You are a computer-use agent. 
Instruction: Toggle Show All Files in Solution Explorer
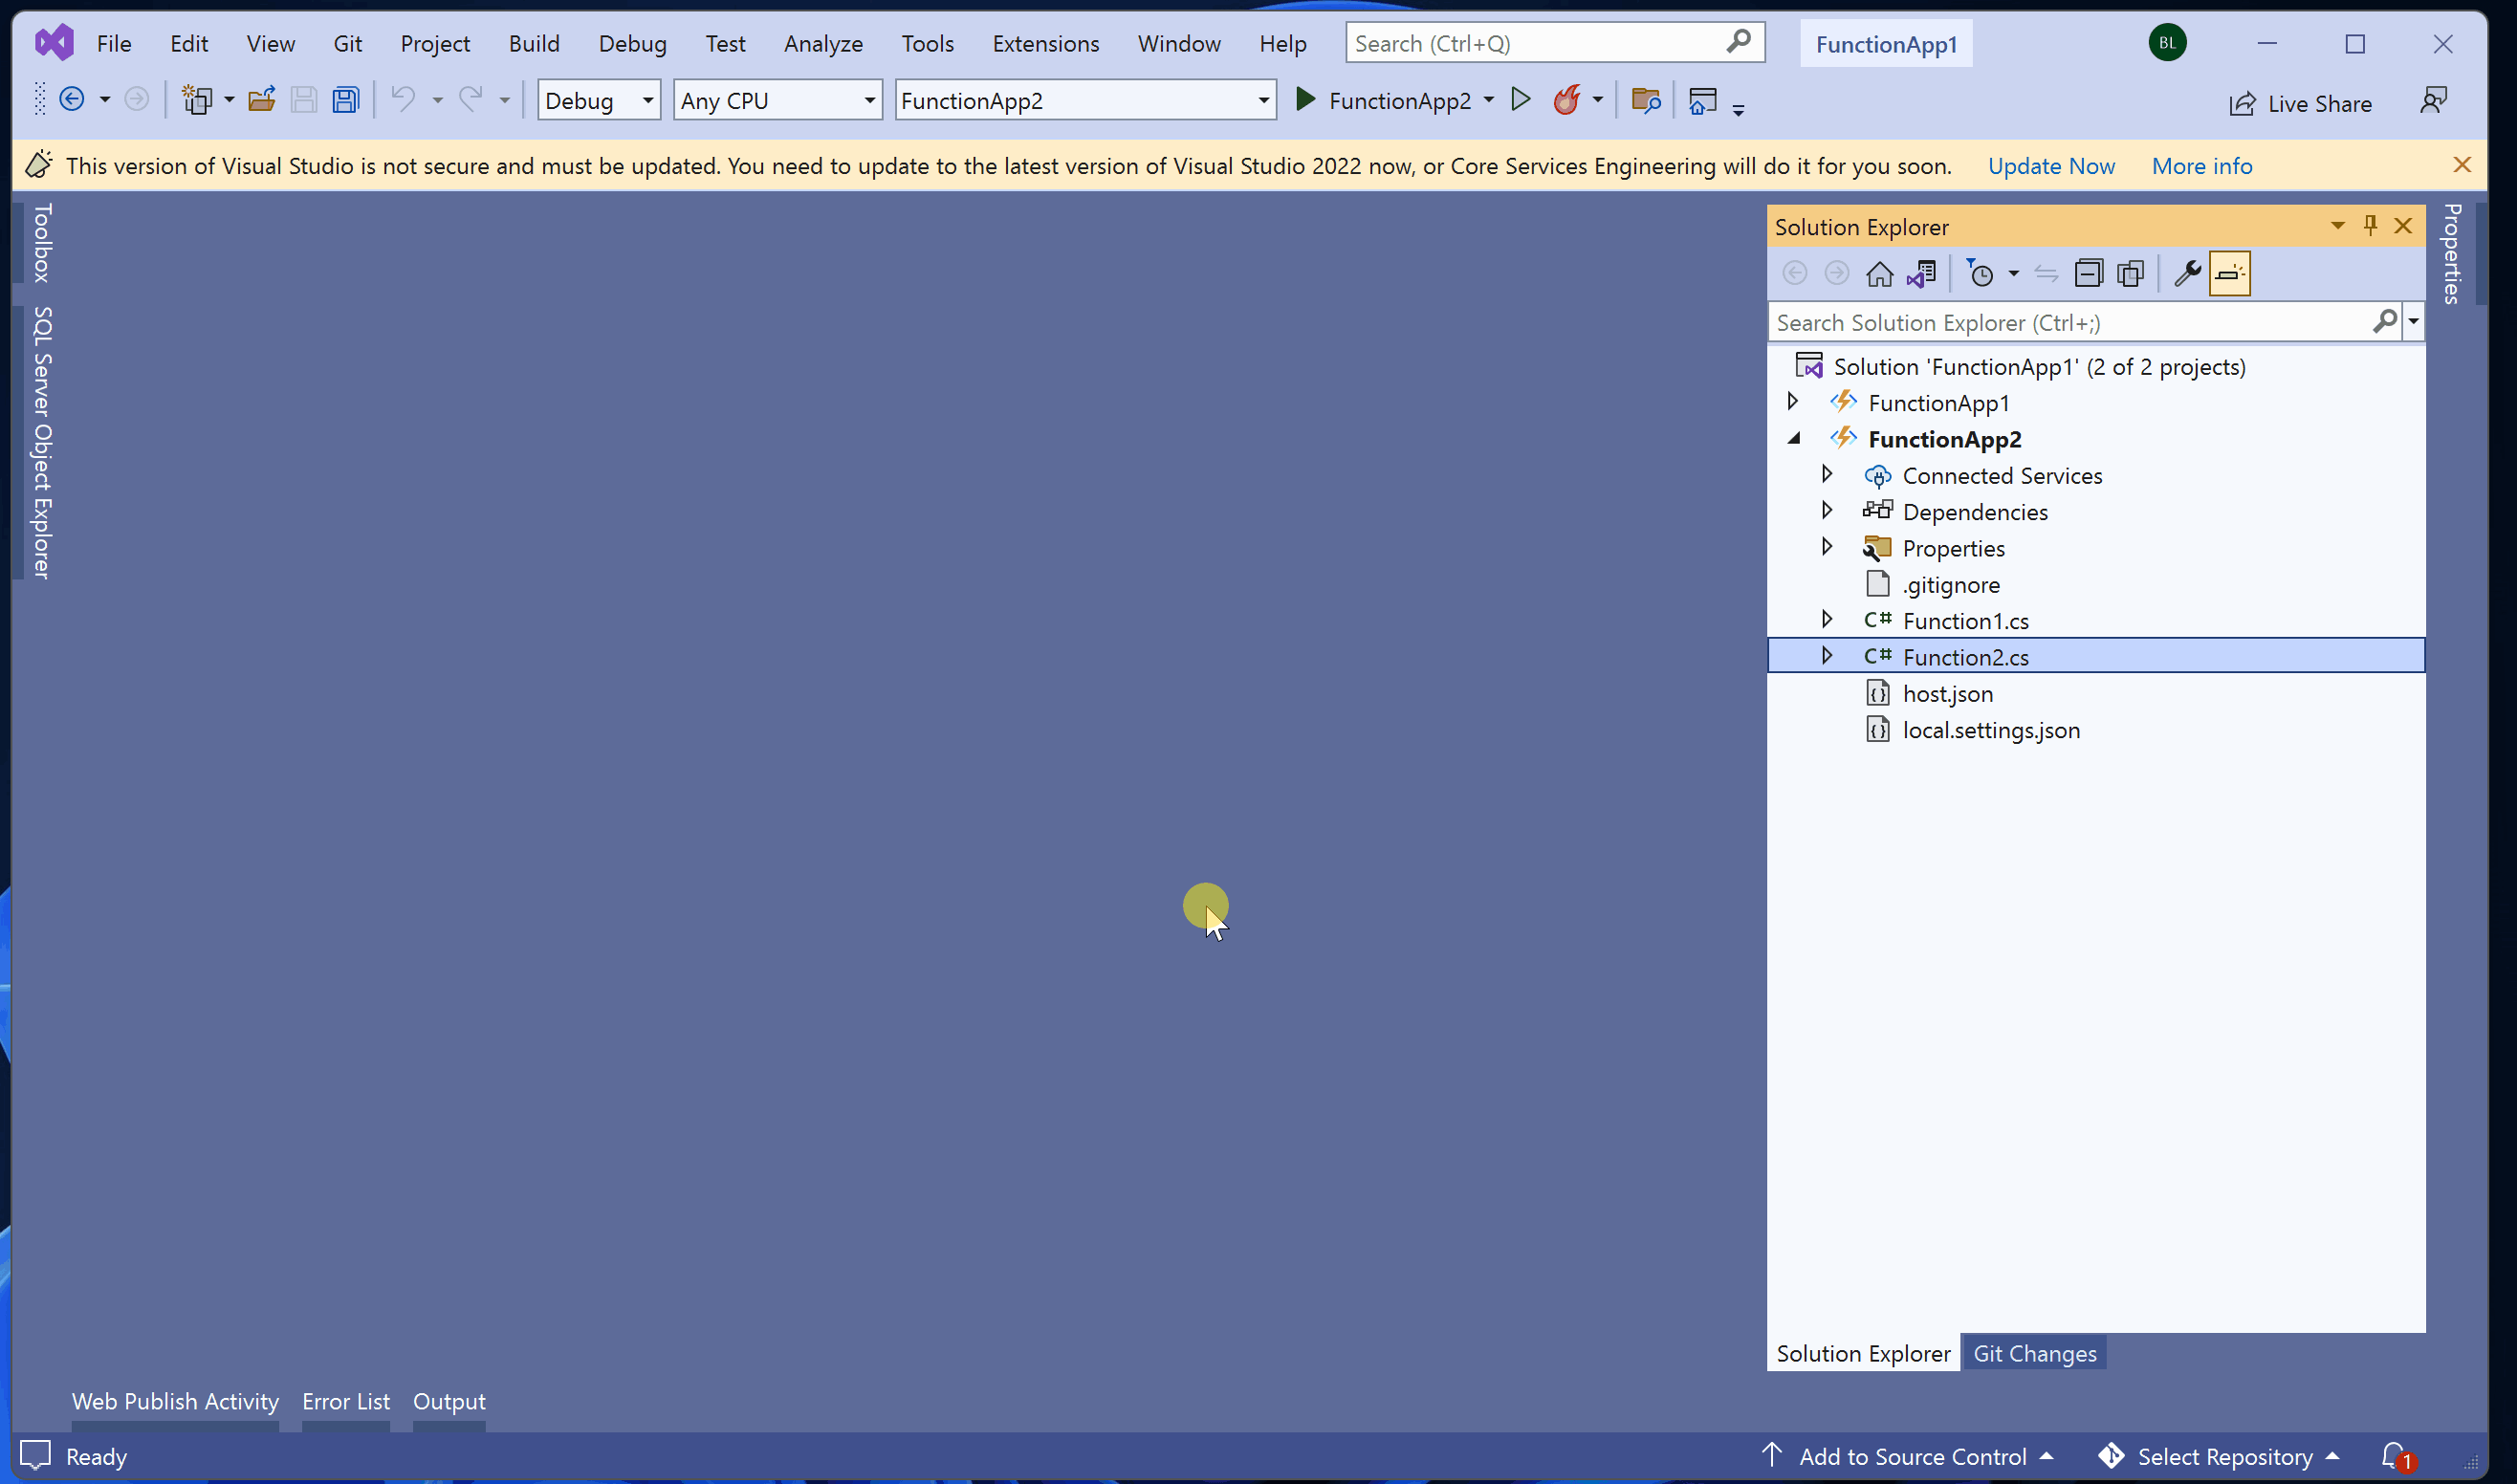coord(2131,274)
